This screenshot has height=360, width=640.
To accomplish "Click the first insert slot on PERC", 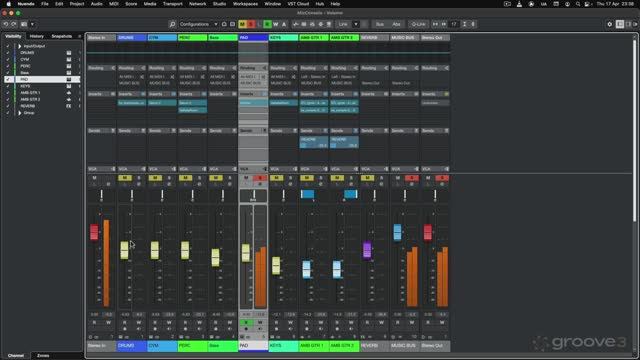I will tap(193, 103).
